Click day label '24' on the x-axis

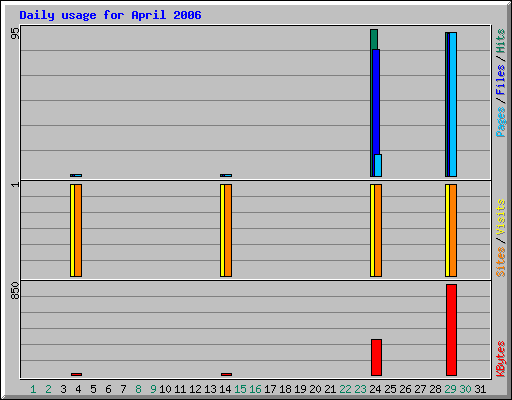[x=375, y=389]
